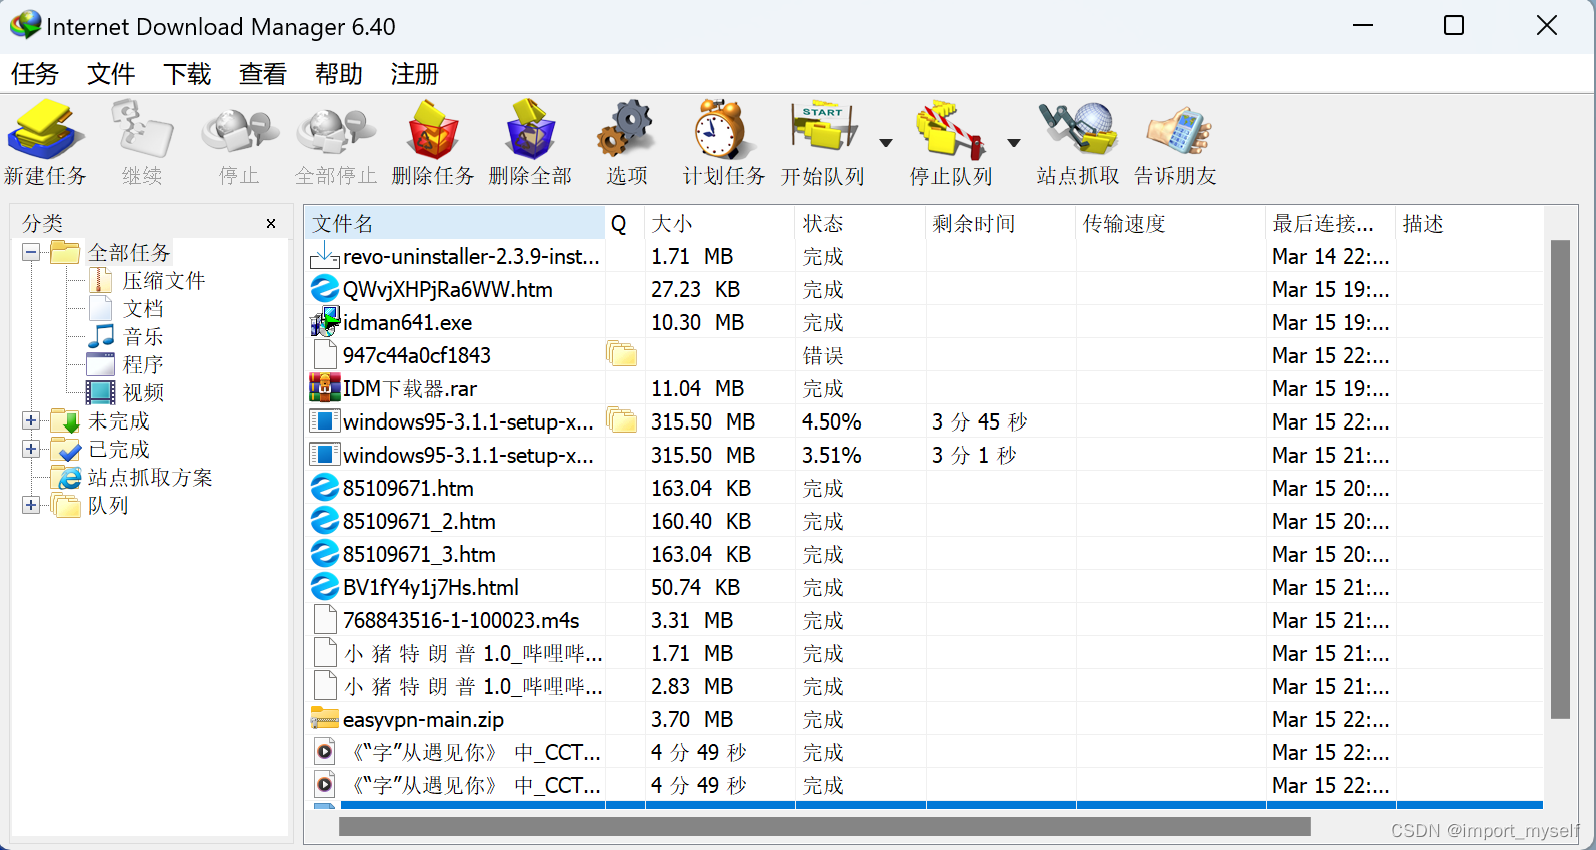Close the 分类 side panel
The width and height of the screenshot is (1596, 850).
[x=271, y=224]
